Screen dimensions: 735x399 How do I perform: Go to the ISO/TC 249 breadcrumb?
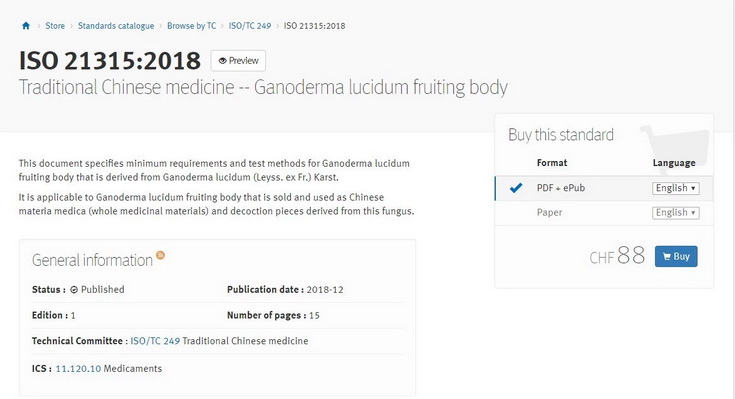[x=250, y=26]
